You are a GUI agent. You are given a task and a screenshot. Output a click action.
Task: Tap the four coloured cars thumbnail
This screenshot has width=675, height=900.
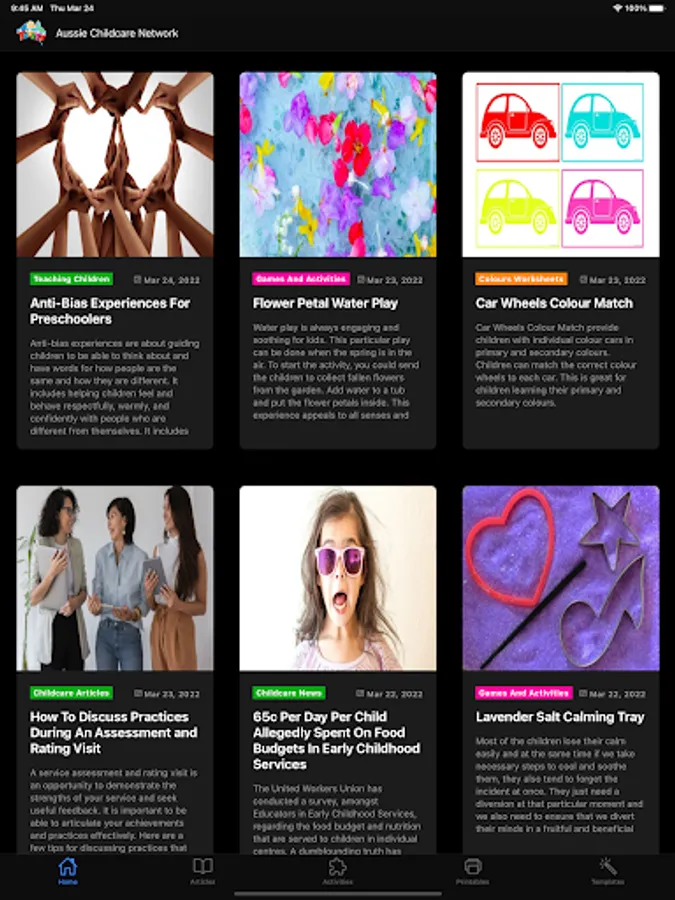(561, 164)
